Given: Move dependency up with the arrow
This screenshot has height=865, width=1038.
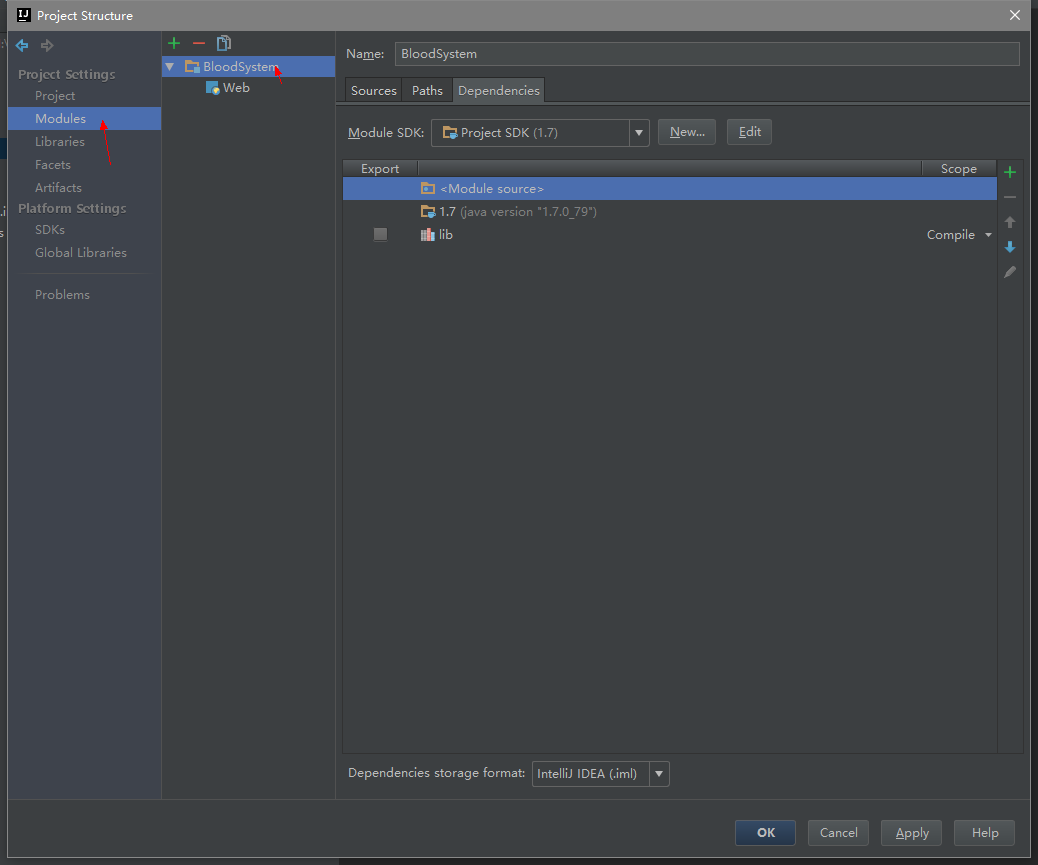Looking at the screenshot, I should [x=1010, y=222].
